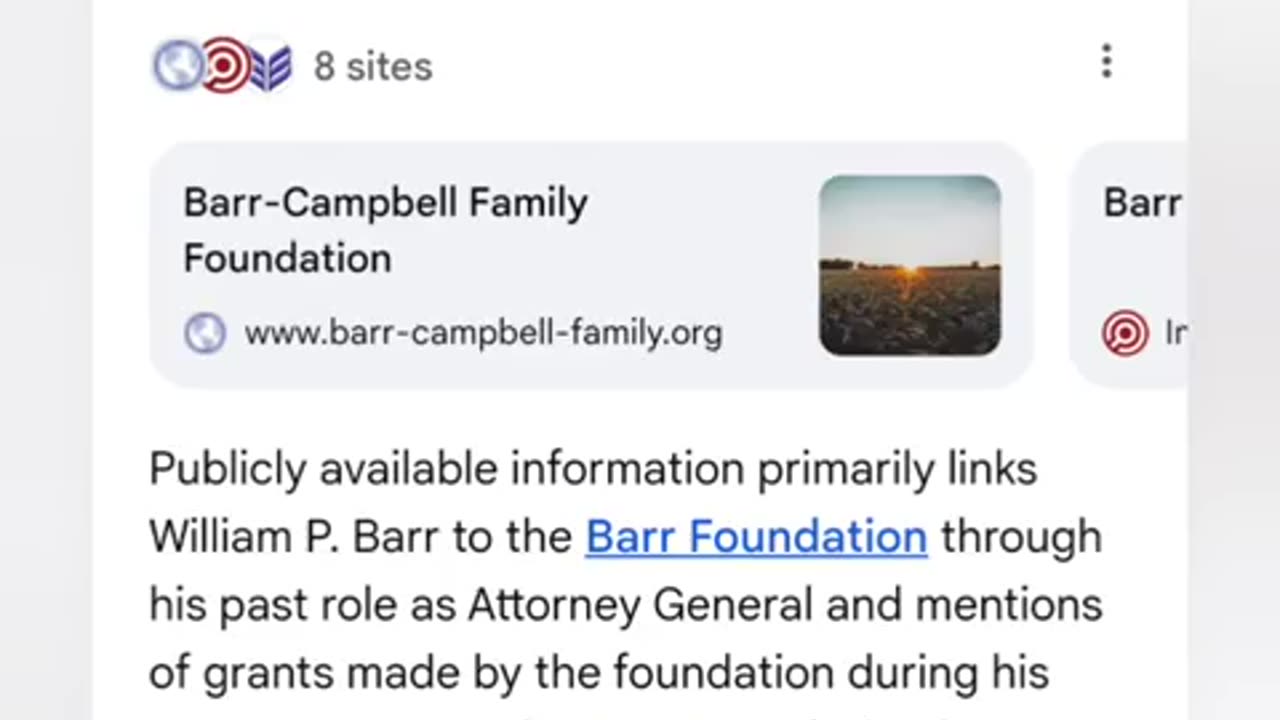Click the truncated source text on the second card
Screen dimensions: 1280x720
pos(1174,333)
